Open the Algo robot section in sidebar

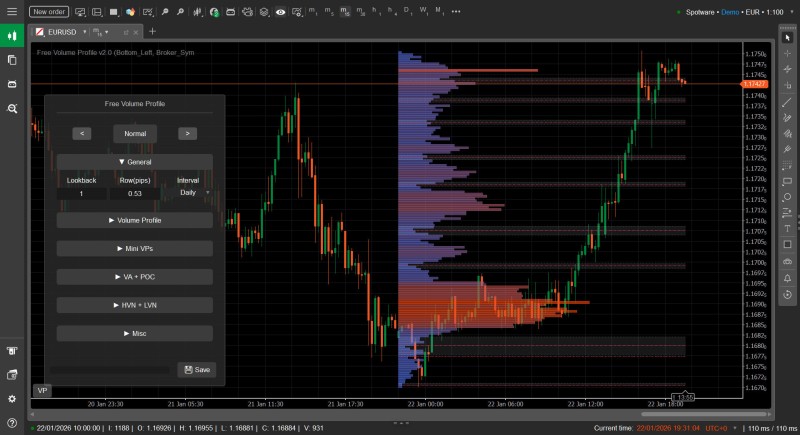12,84
